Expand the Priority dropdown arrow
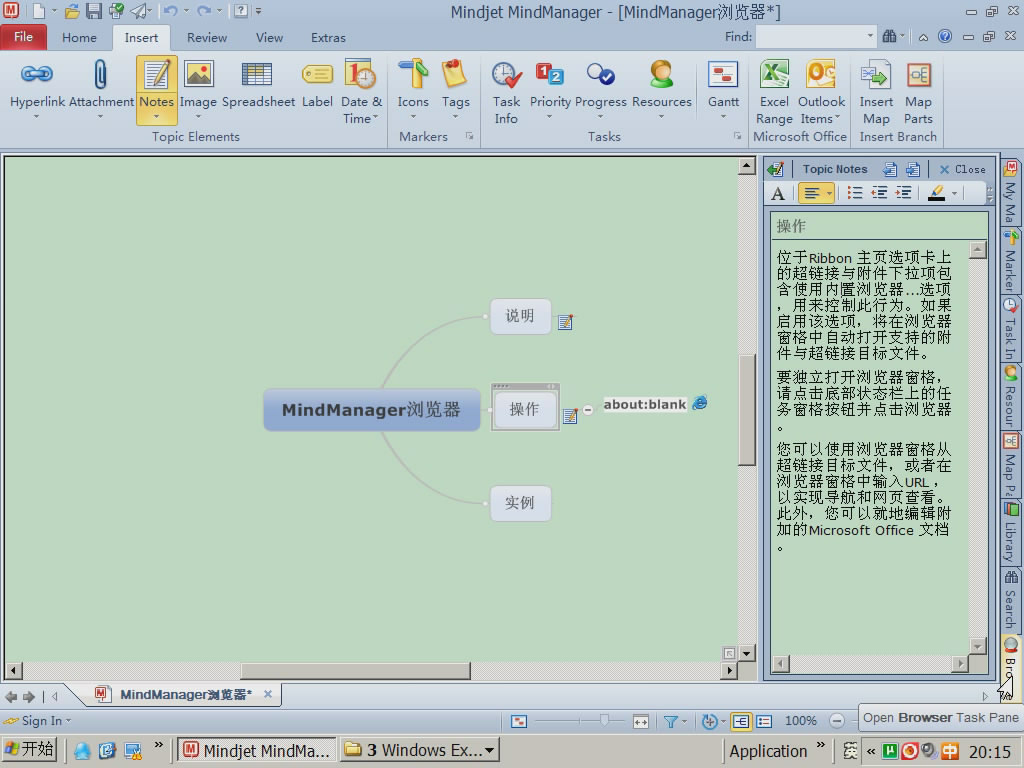 550,117
